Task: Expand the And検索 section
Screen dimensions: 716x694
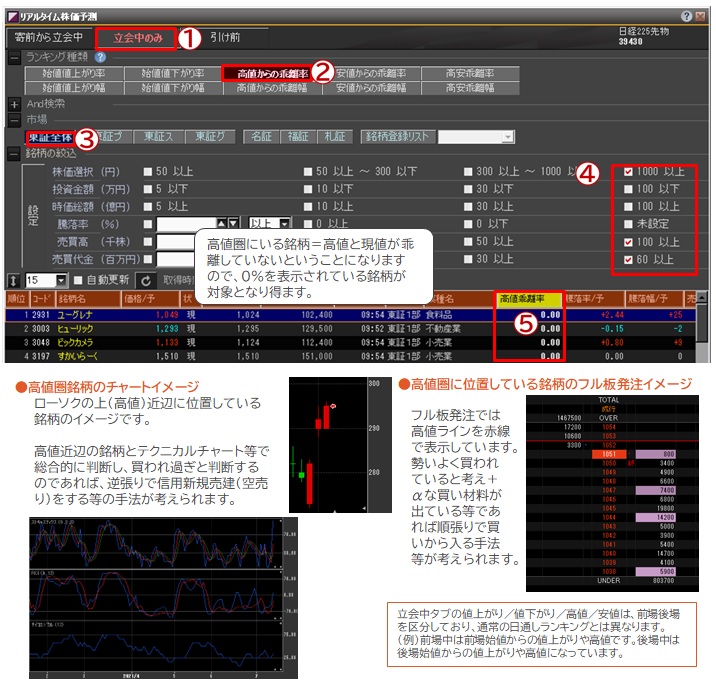Action: [x=15, y=105]
